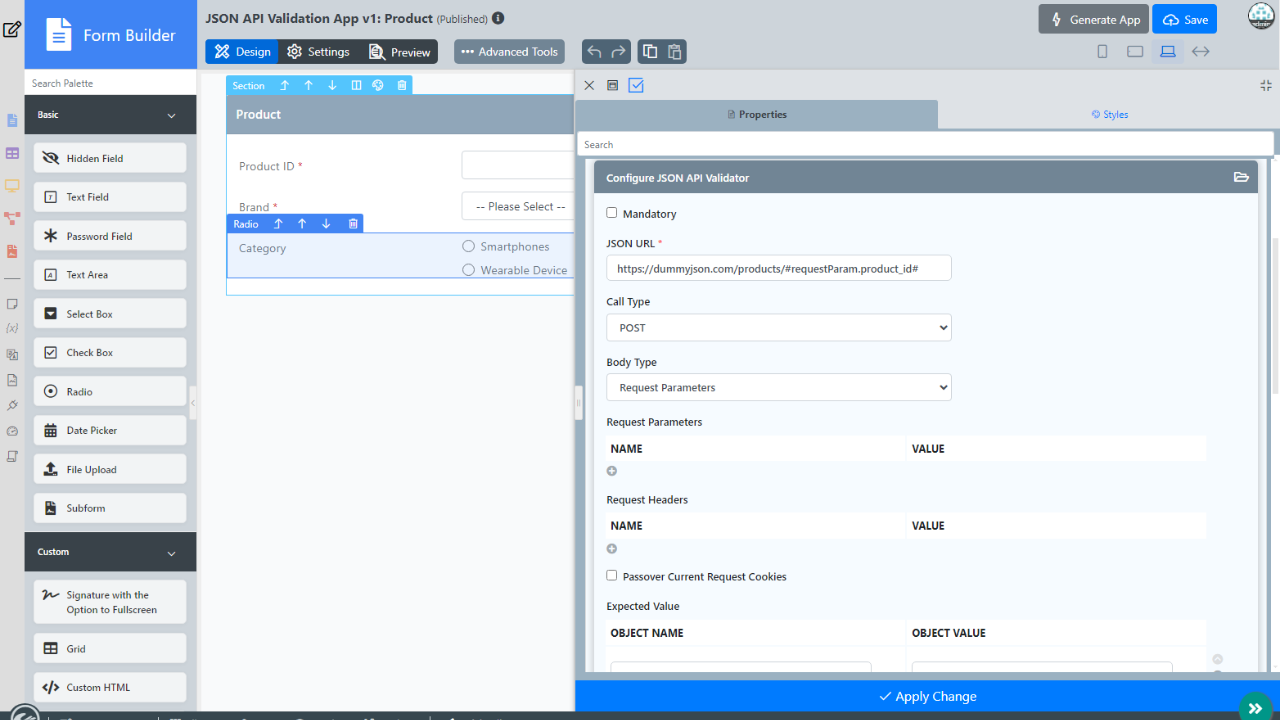Select the Smartphones radio option
1280x720 pixels.
point(468,247)
